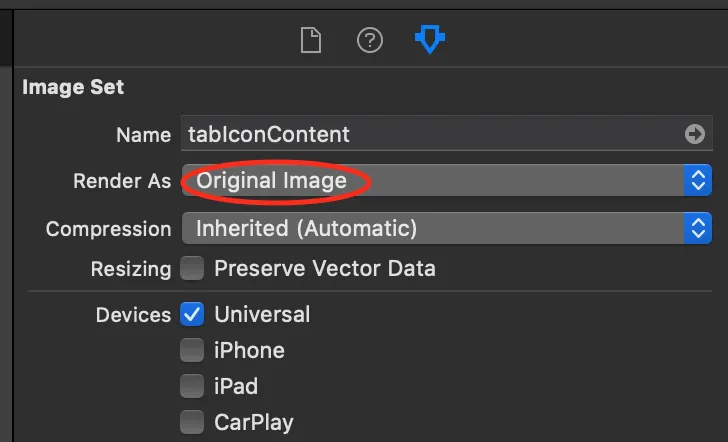Viewport: 728px width, 442px height.
Task: Click the Name field label
Action: click(144, 134)
